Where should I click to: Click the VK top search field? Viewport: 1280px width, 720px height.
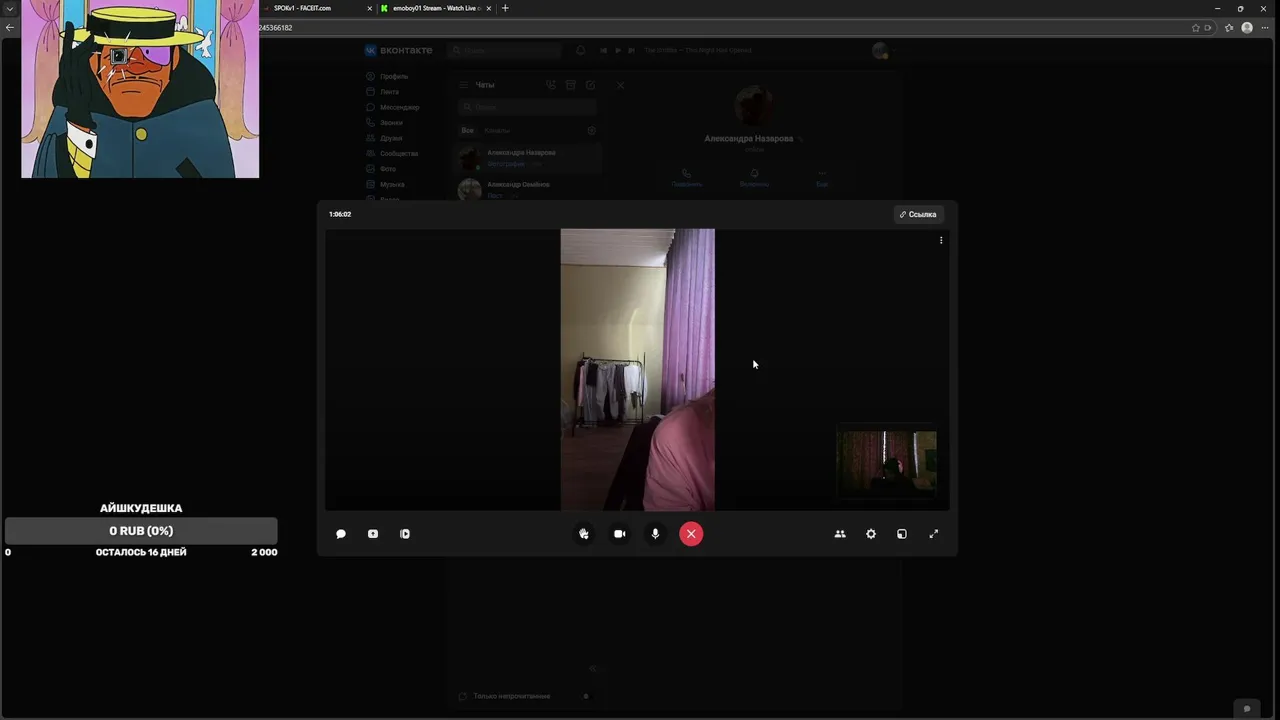[505, 50]
